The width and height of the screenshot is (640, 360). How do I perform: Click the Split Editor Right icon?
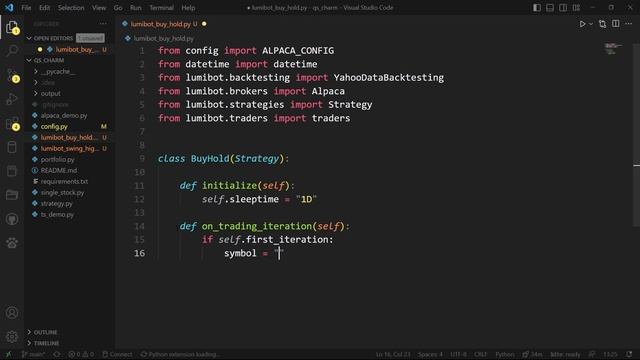coord(616,24)
